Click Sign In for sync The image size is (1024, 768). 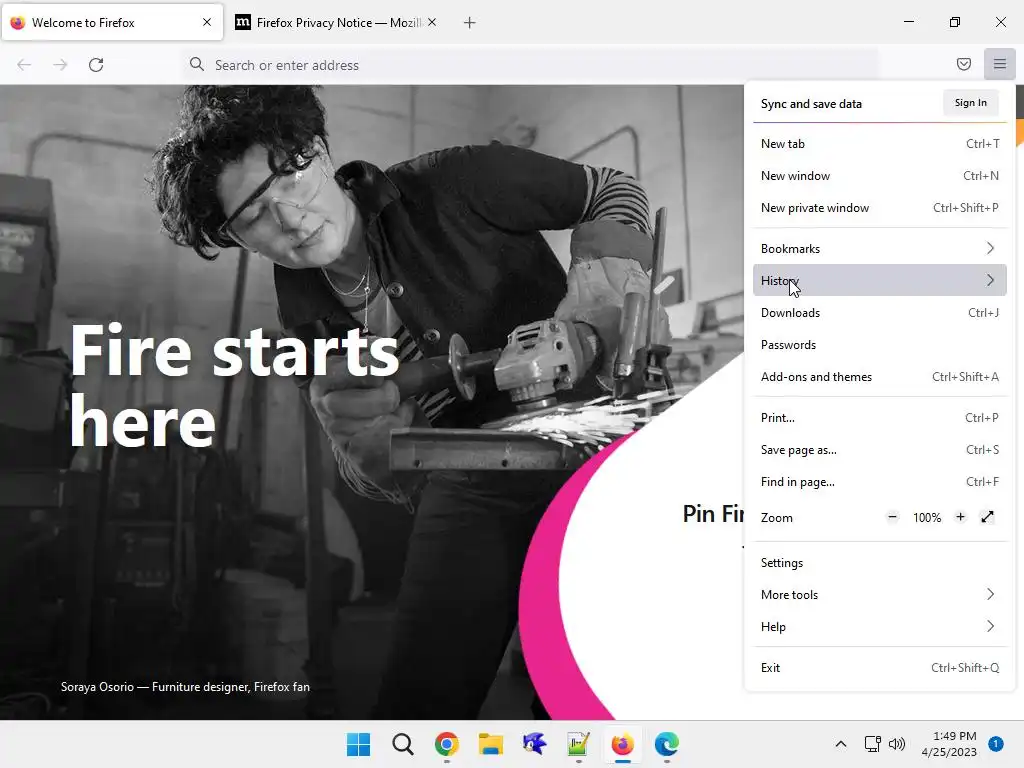click(x=970, y=103)
